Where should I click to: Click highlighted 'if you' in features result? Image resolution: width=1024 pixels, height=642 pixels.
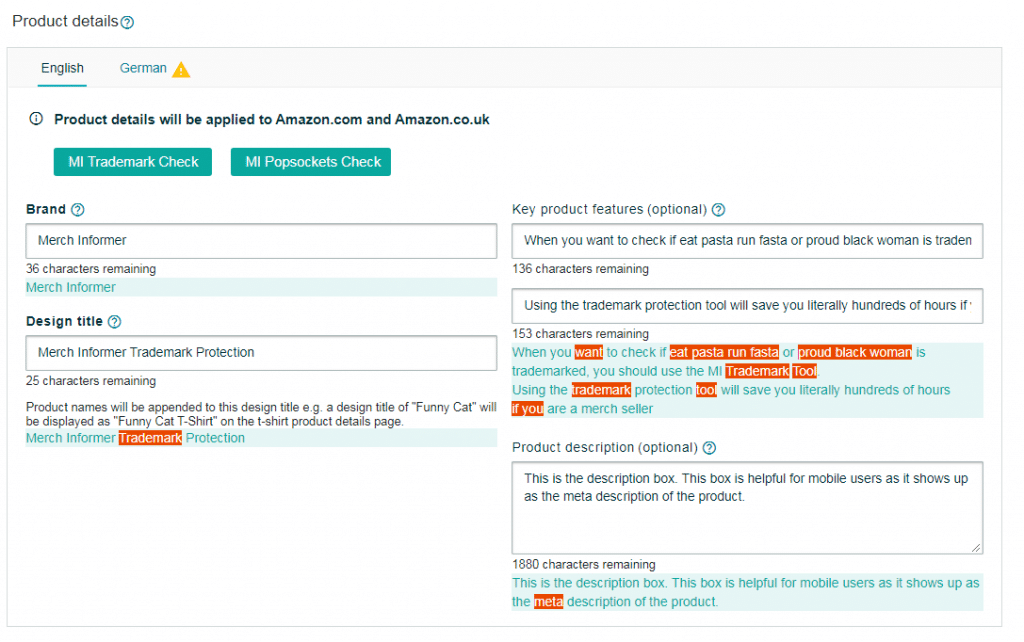pos(528,409)
